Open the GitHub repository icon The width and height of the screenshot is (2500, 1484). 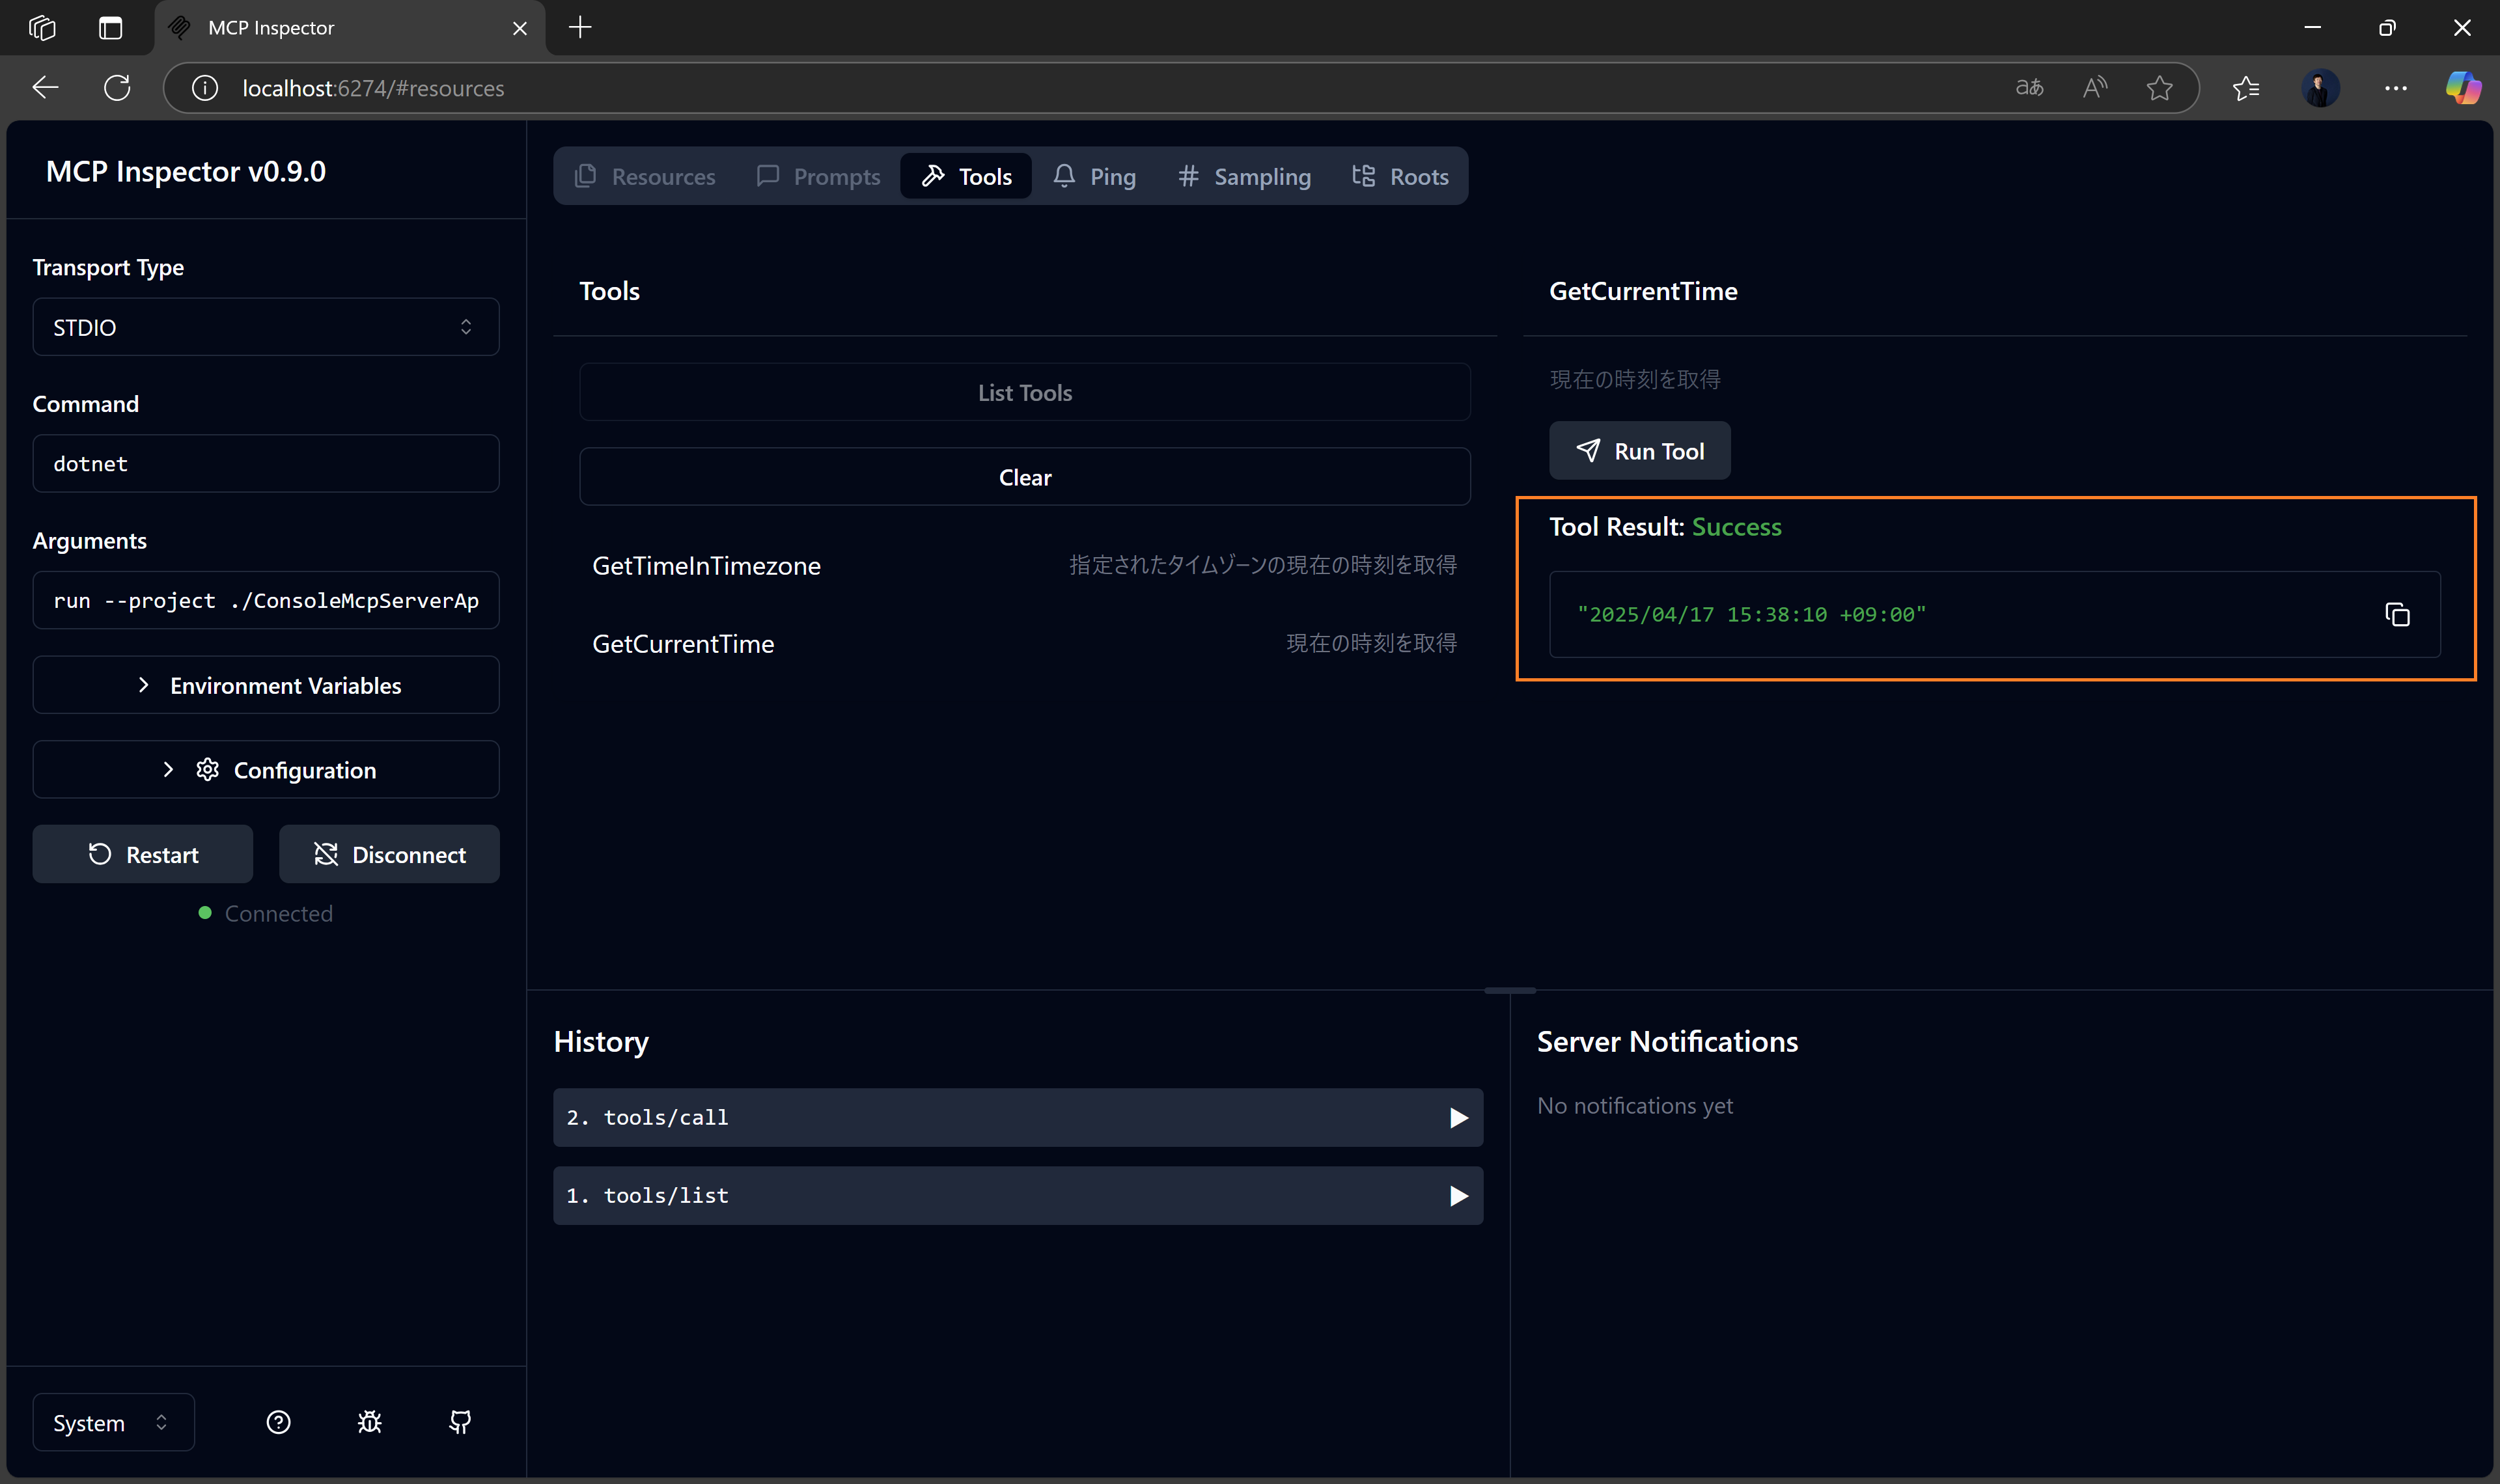(x=460, y=1422)
